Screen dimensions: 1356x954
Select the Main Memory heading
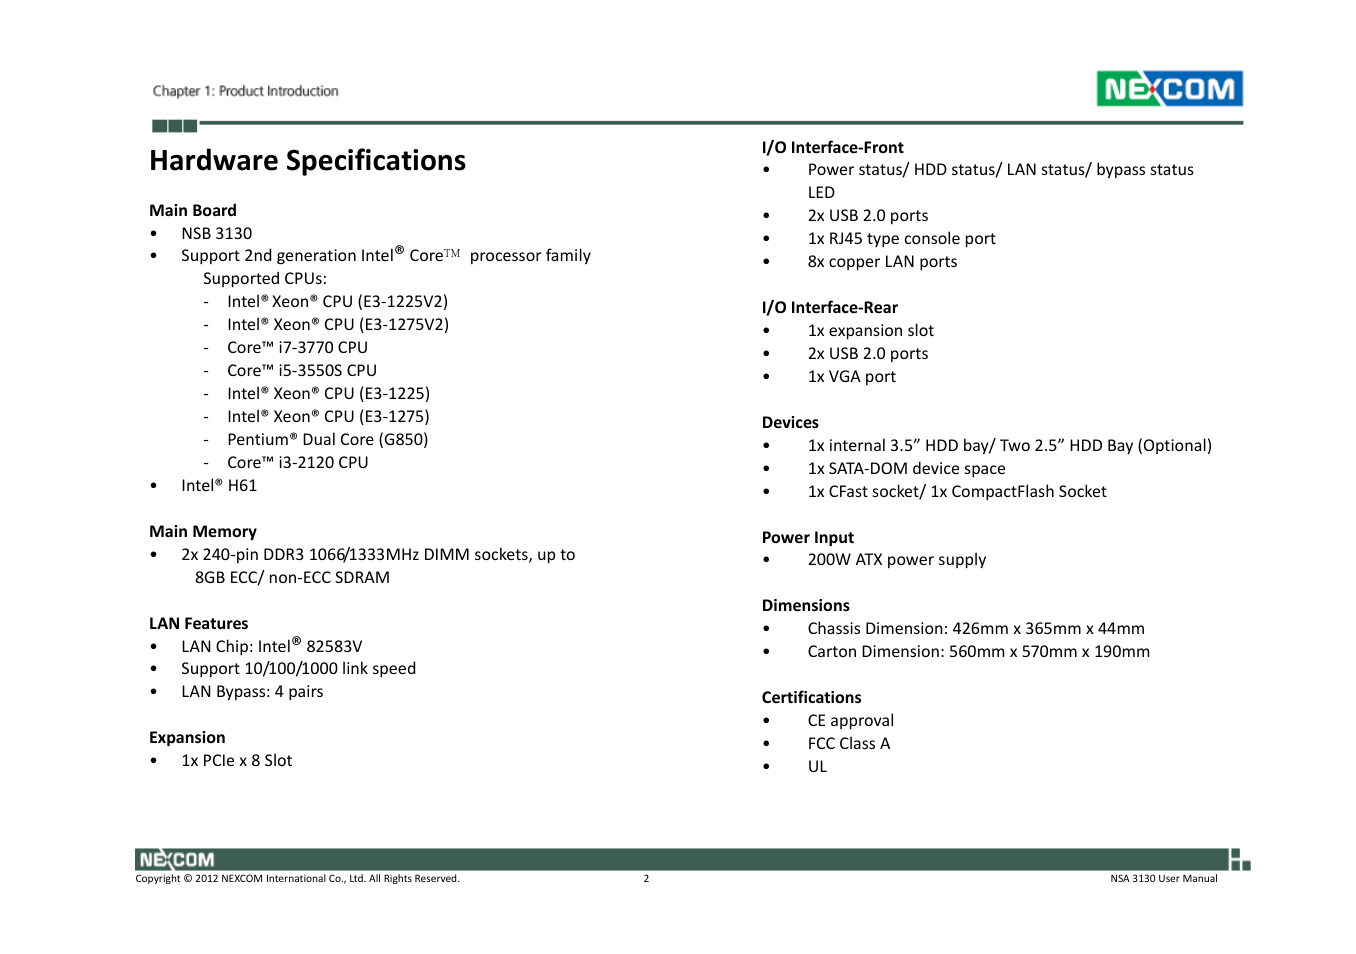pos(203,531)
